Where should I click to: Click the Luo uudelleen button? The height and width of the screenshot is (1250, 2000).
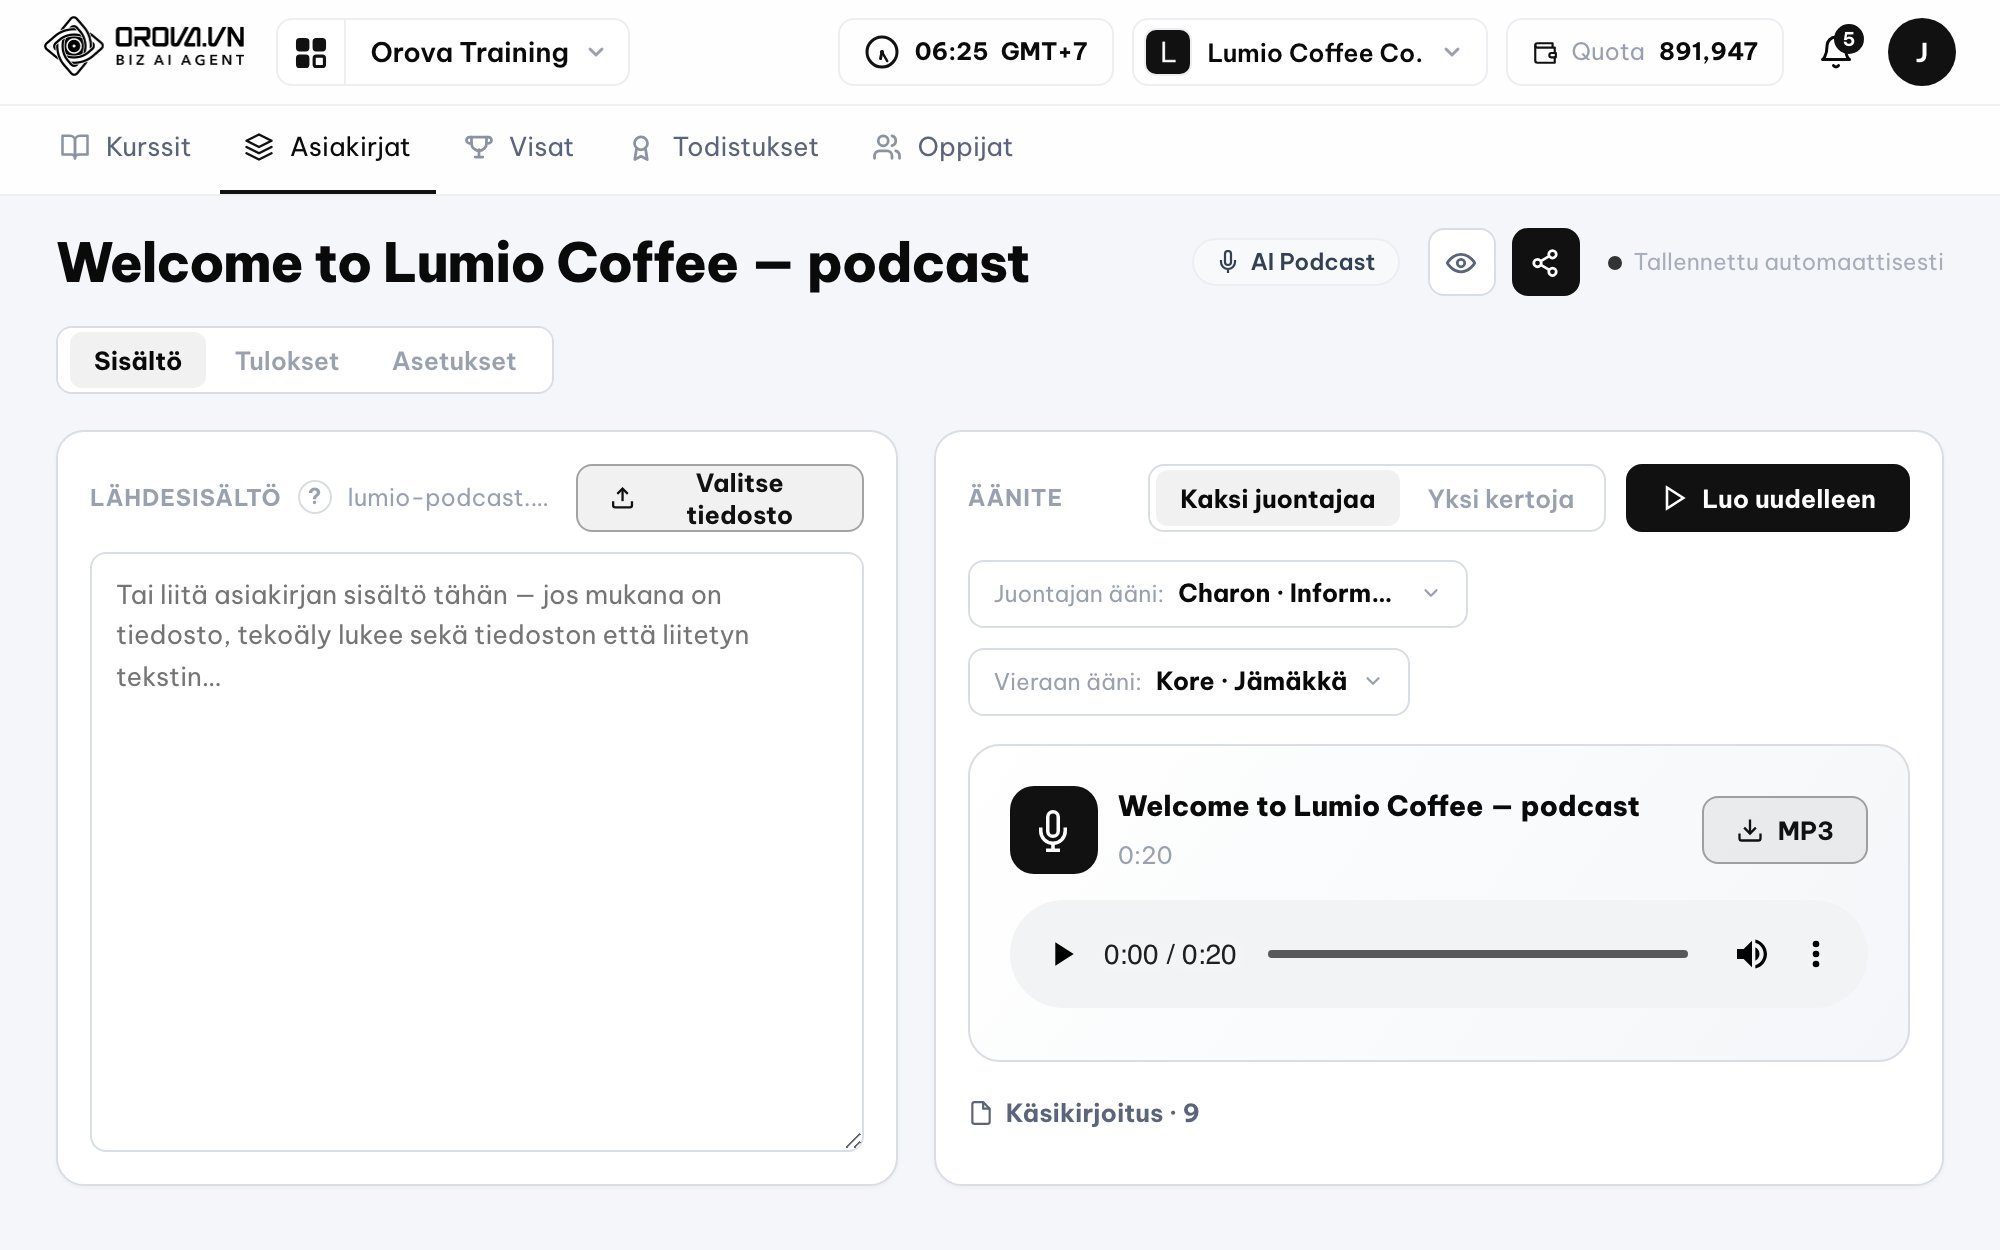tap(1767, 498)
